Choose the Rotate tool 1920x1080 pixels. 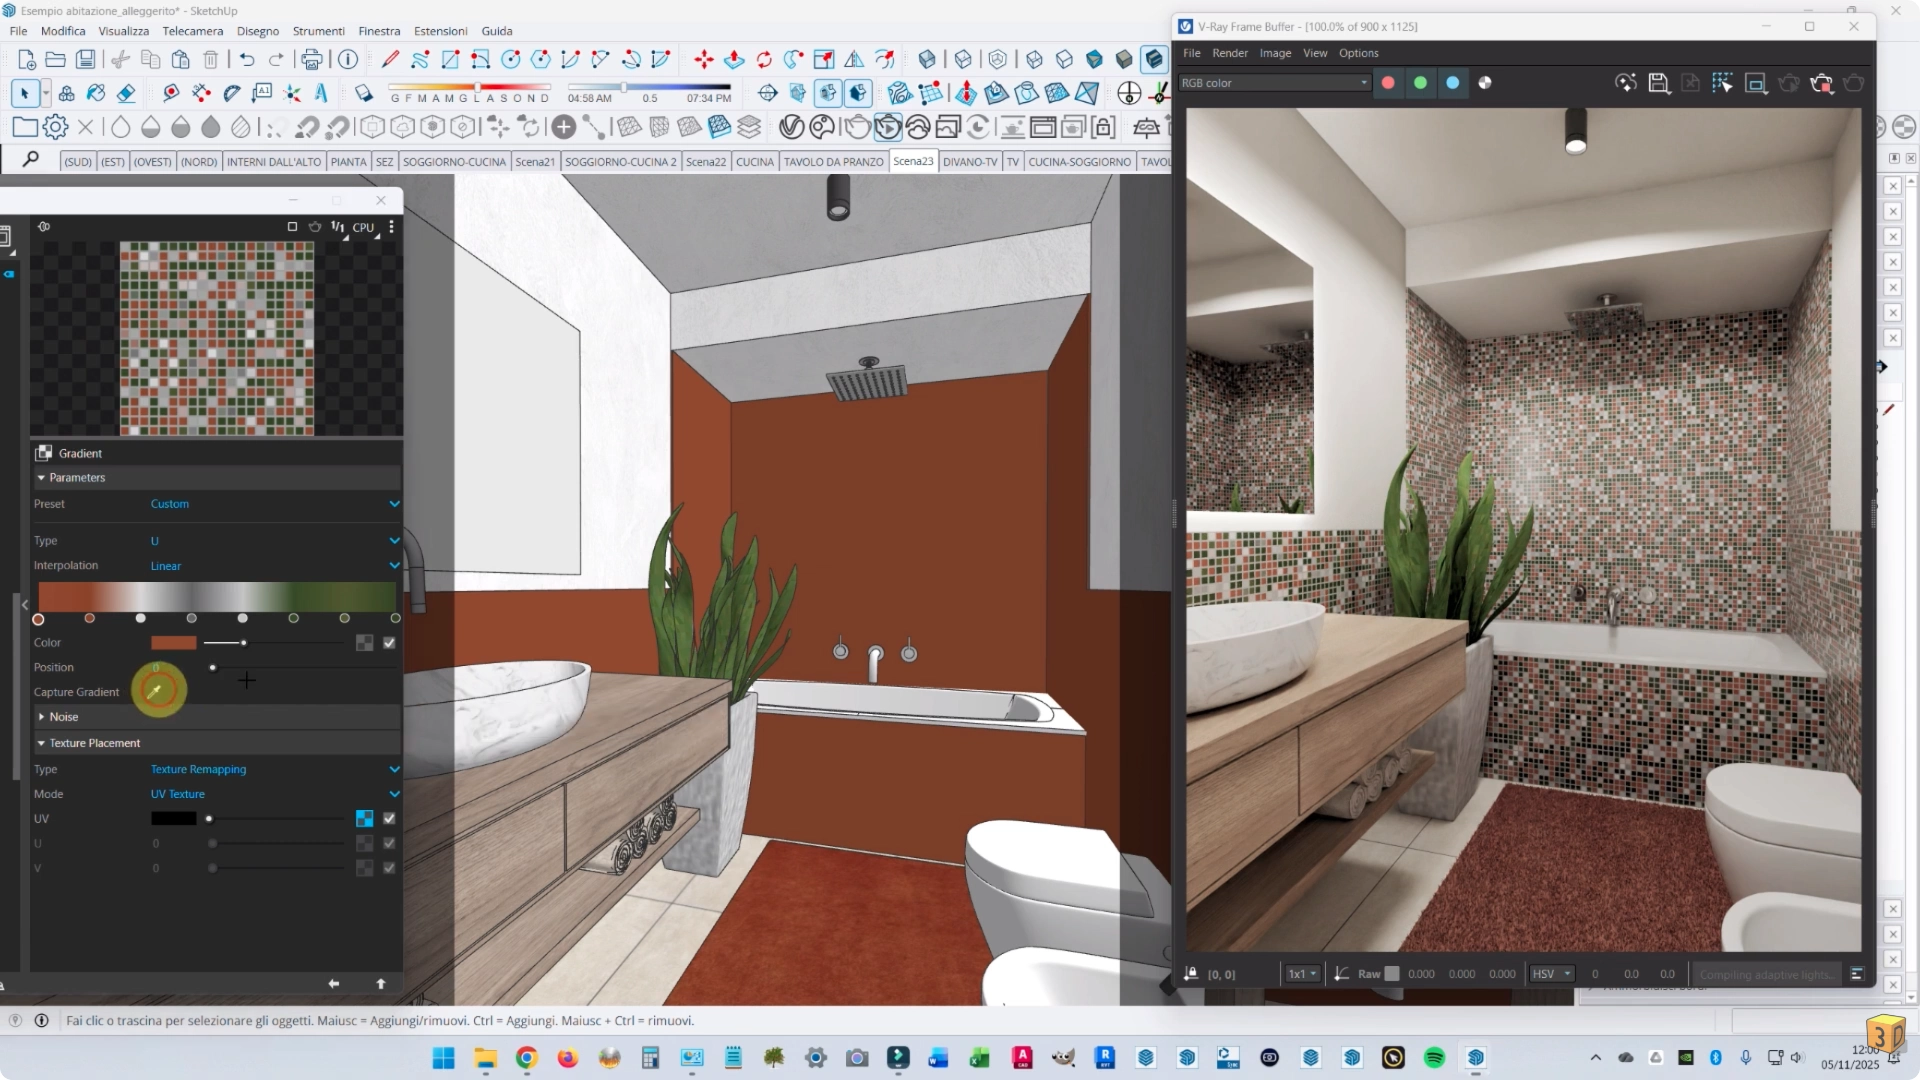764,60
